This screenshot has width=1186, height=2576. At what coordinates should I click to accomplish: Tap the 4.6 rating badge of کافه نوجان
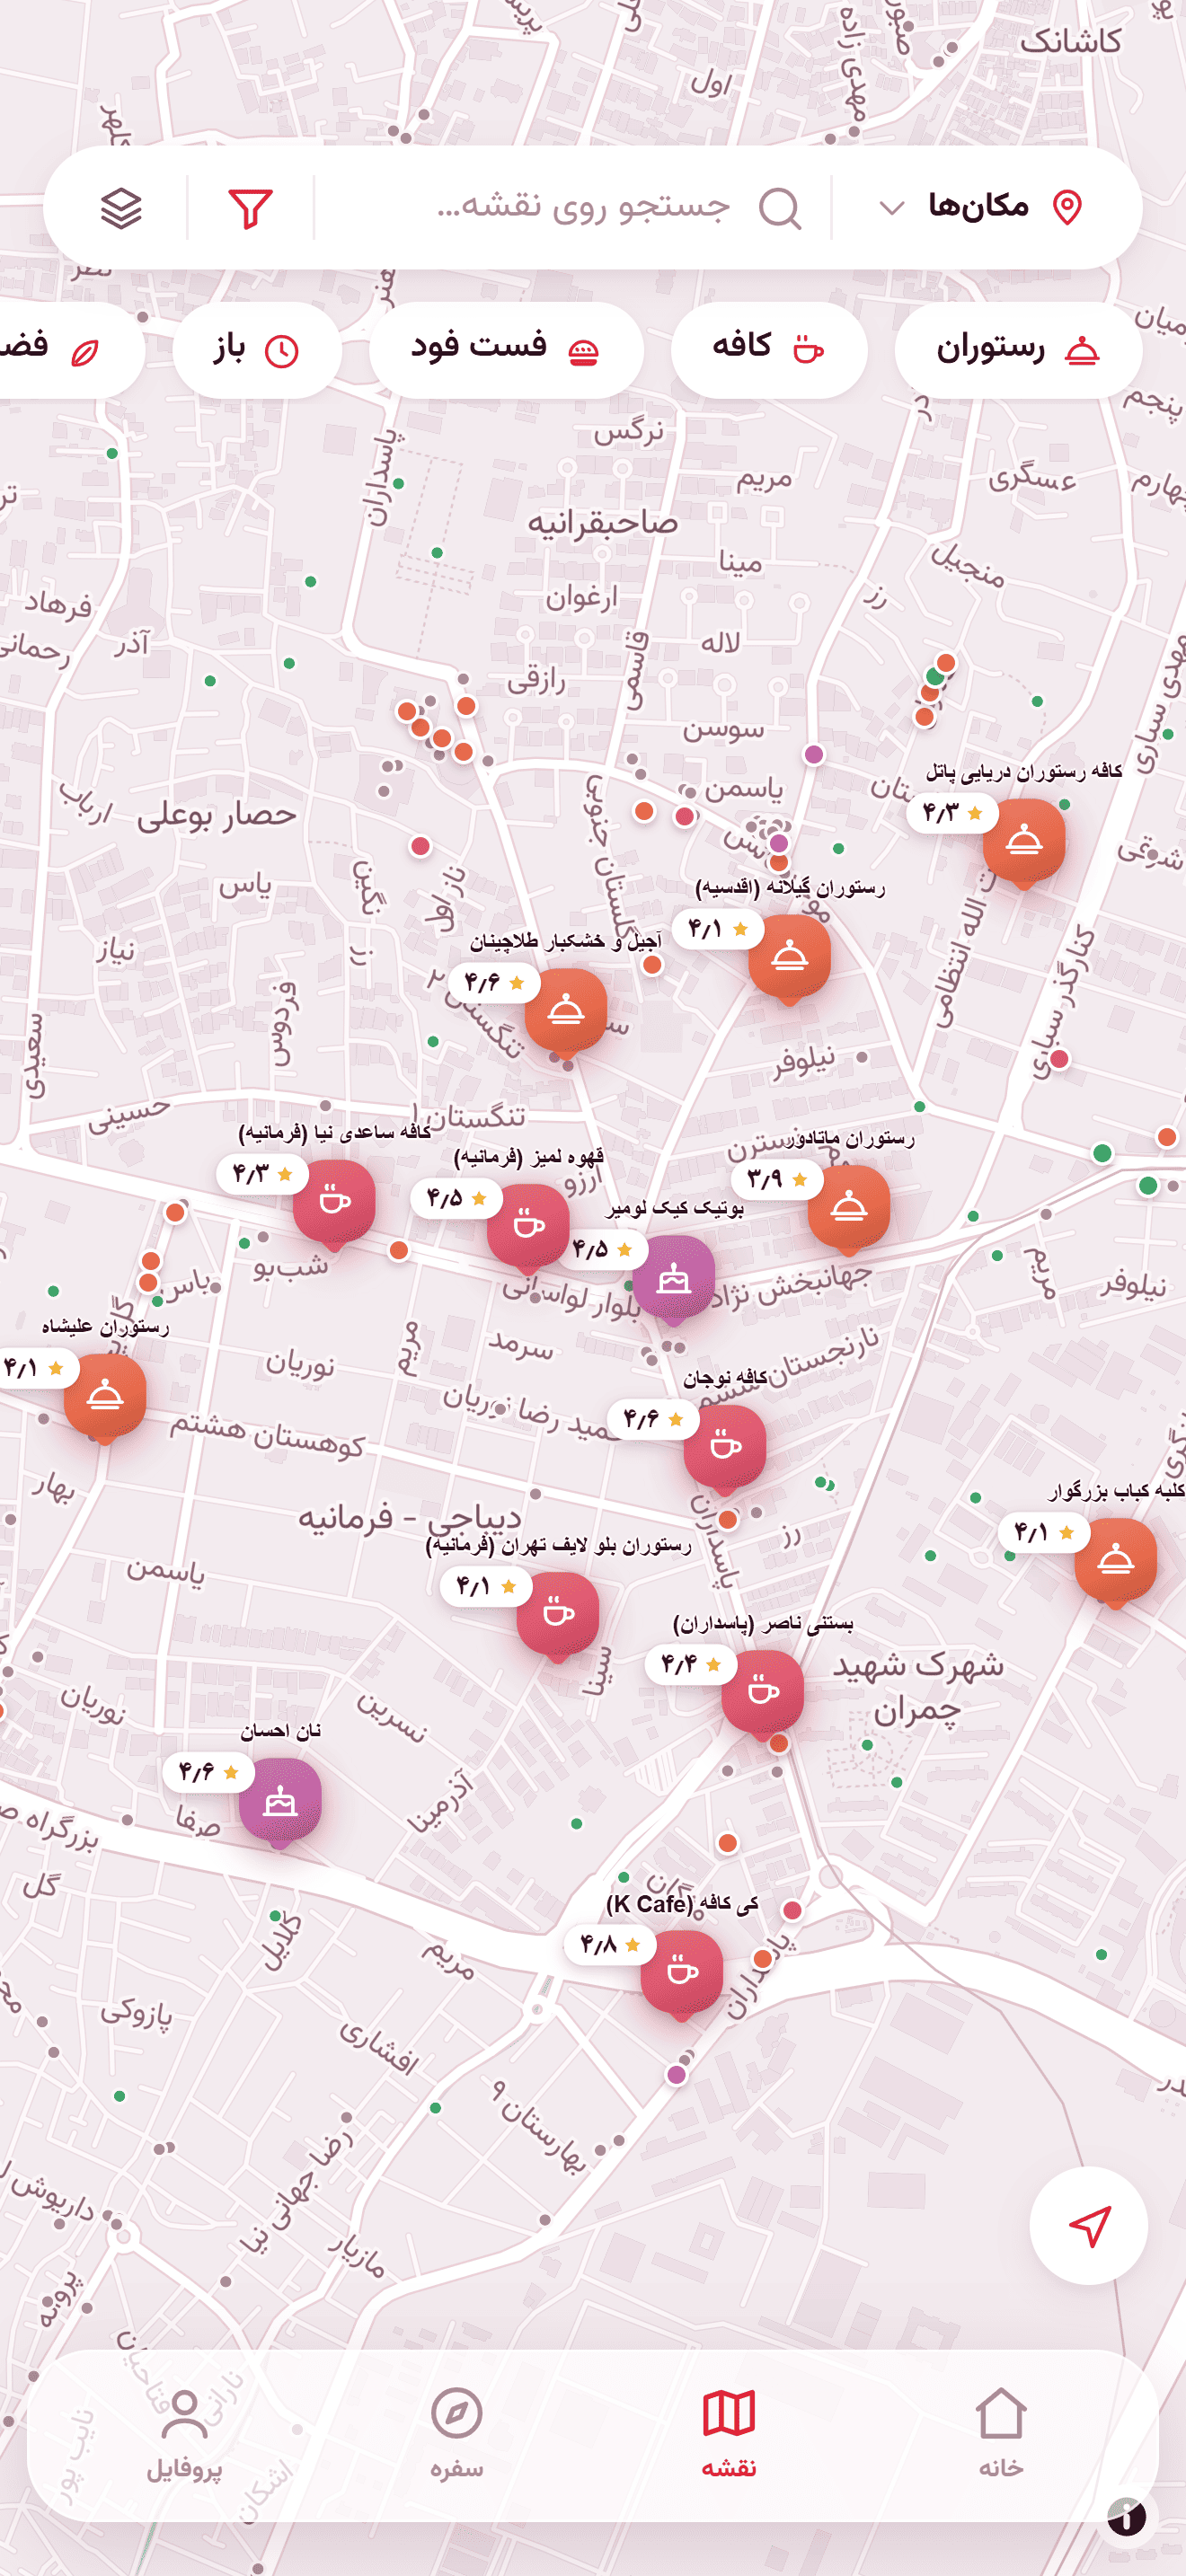[x=654, y=1419]
